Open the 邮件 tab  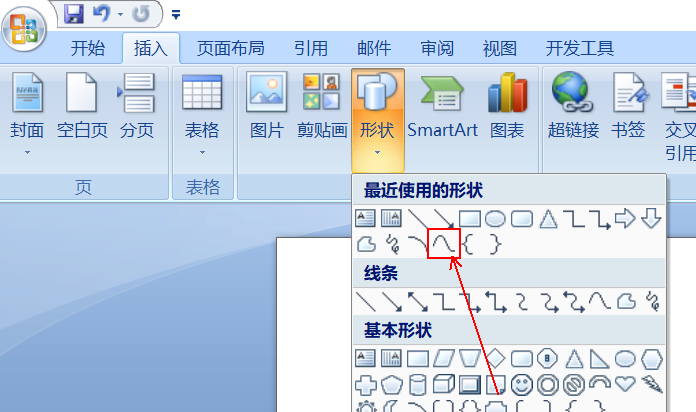point(374,48)
